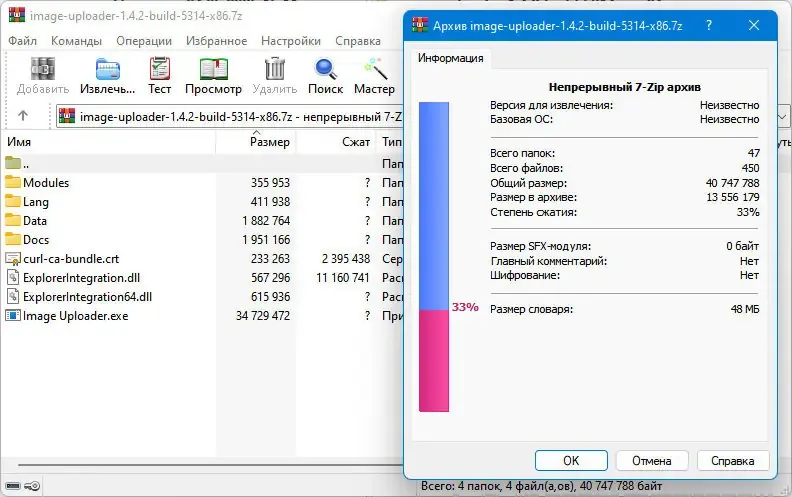
Task: Click the horizontal scrollbar of file list
Action: 210,465
